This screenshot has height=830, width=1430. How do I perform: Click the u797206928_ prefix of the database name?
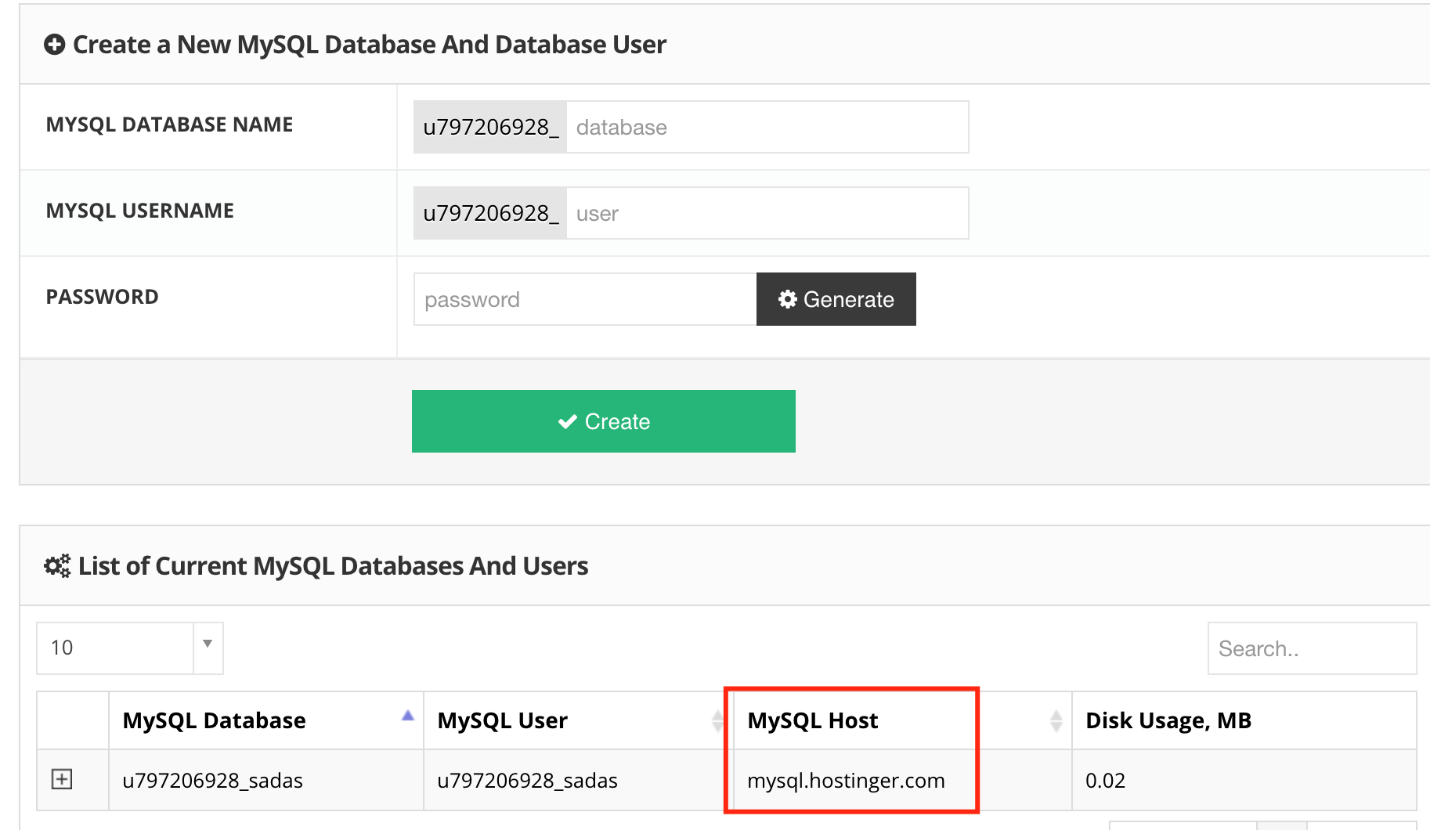[490, 127]
